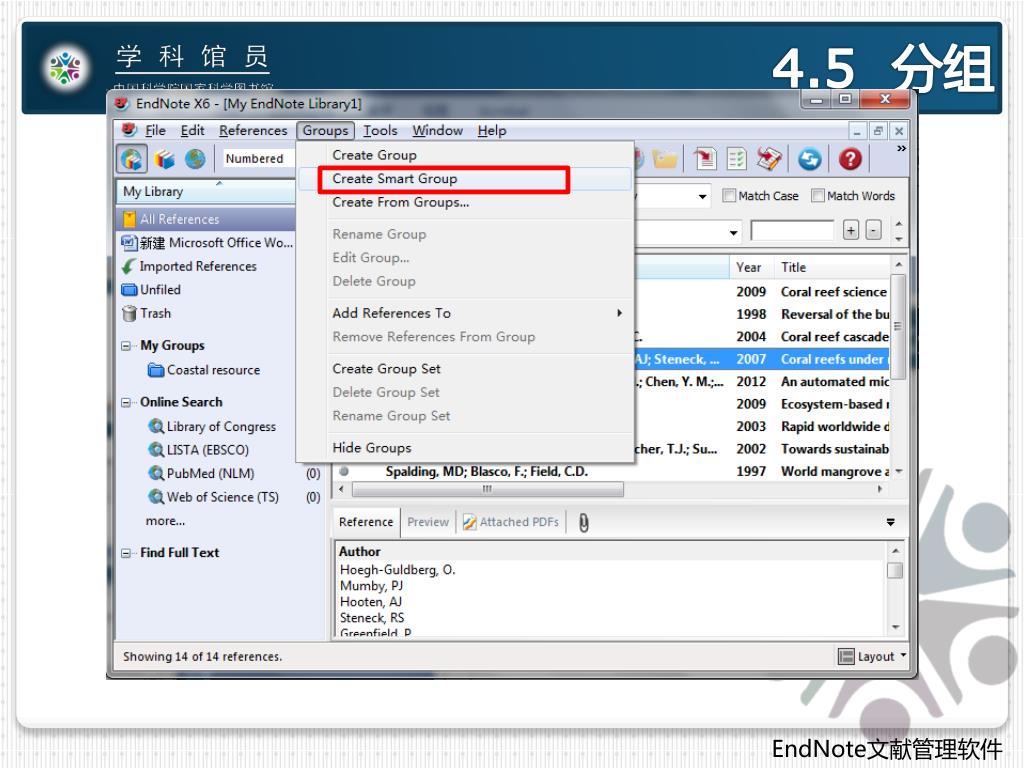Open the Tools menu
1024x768 pixels.
point(380,131)
